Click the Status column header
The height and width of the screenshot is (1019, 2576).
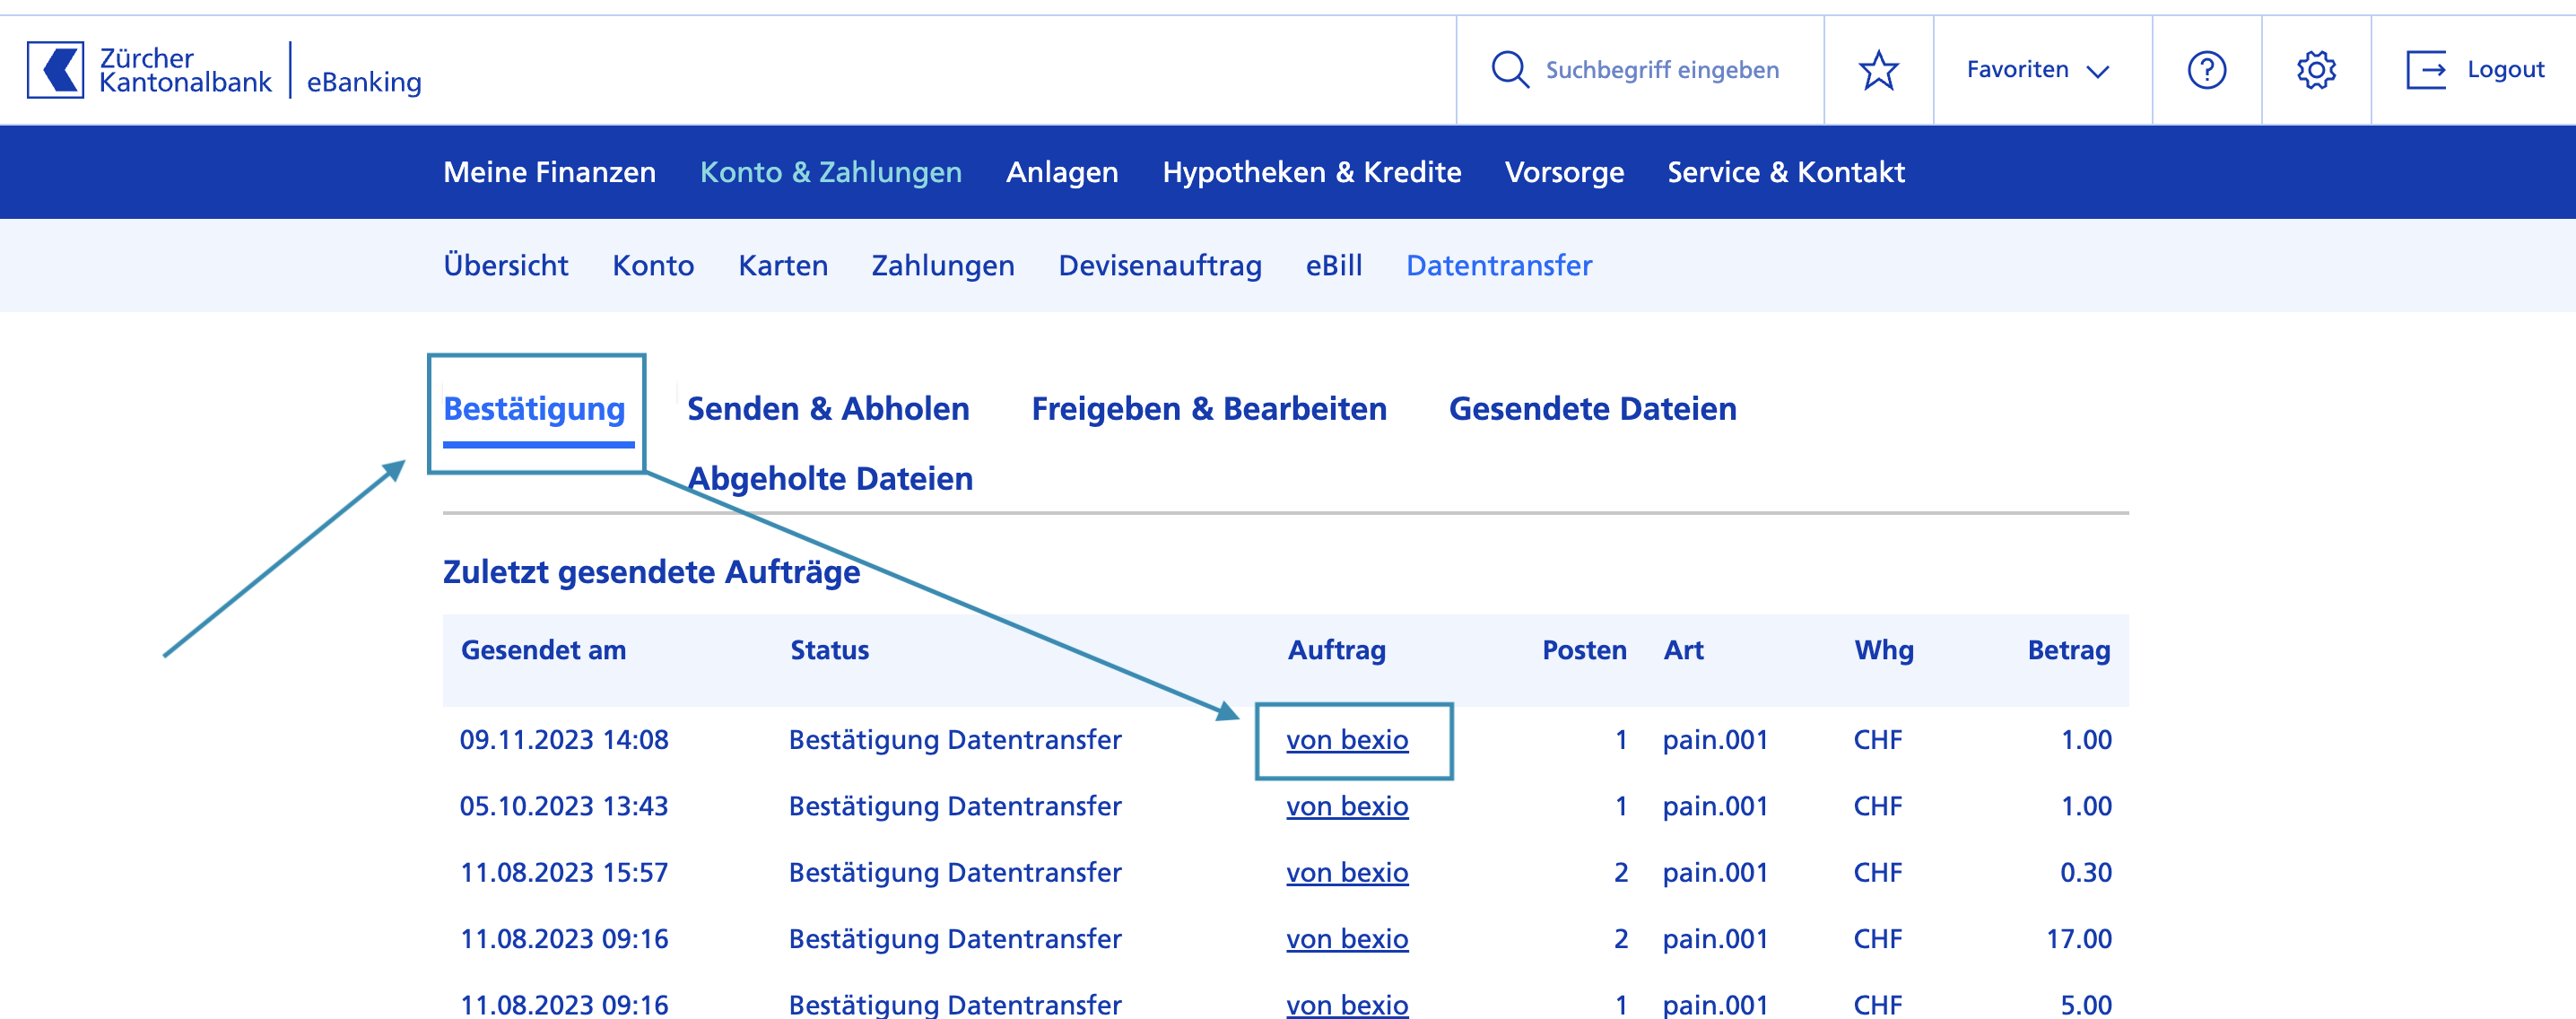[829, 650]
